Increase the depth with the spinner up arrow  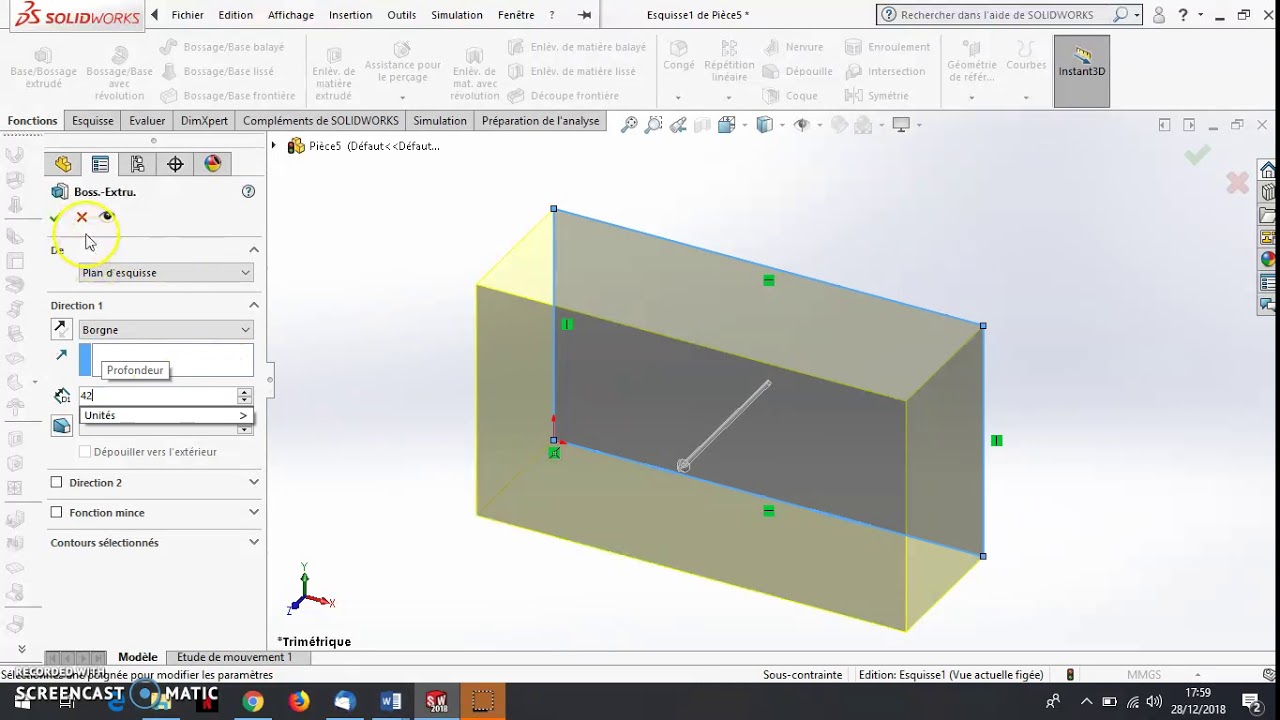pos(244,392)
